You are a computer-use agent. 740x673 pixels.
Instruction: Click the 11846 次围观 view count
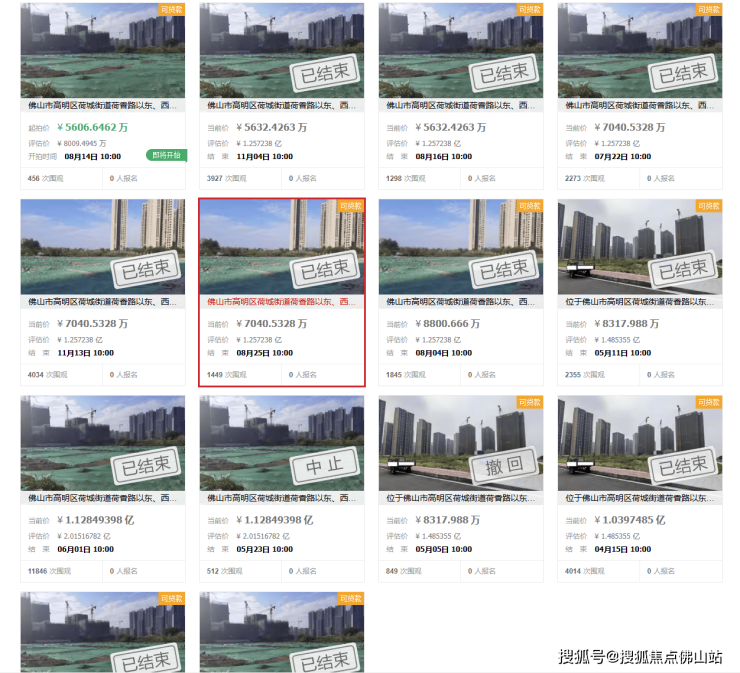(49, 571)
